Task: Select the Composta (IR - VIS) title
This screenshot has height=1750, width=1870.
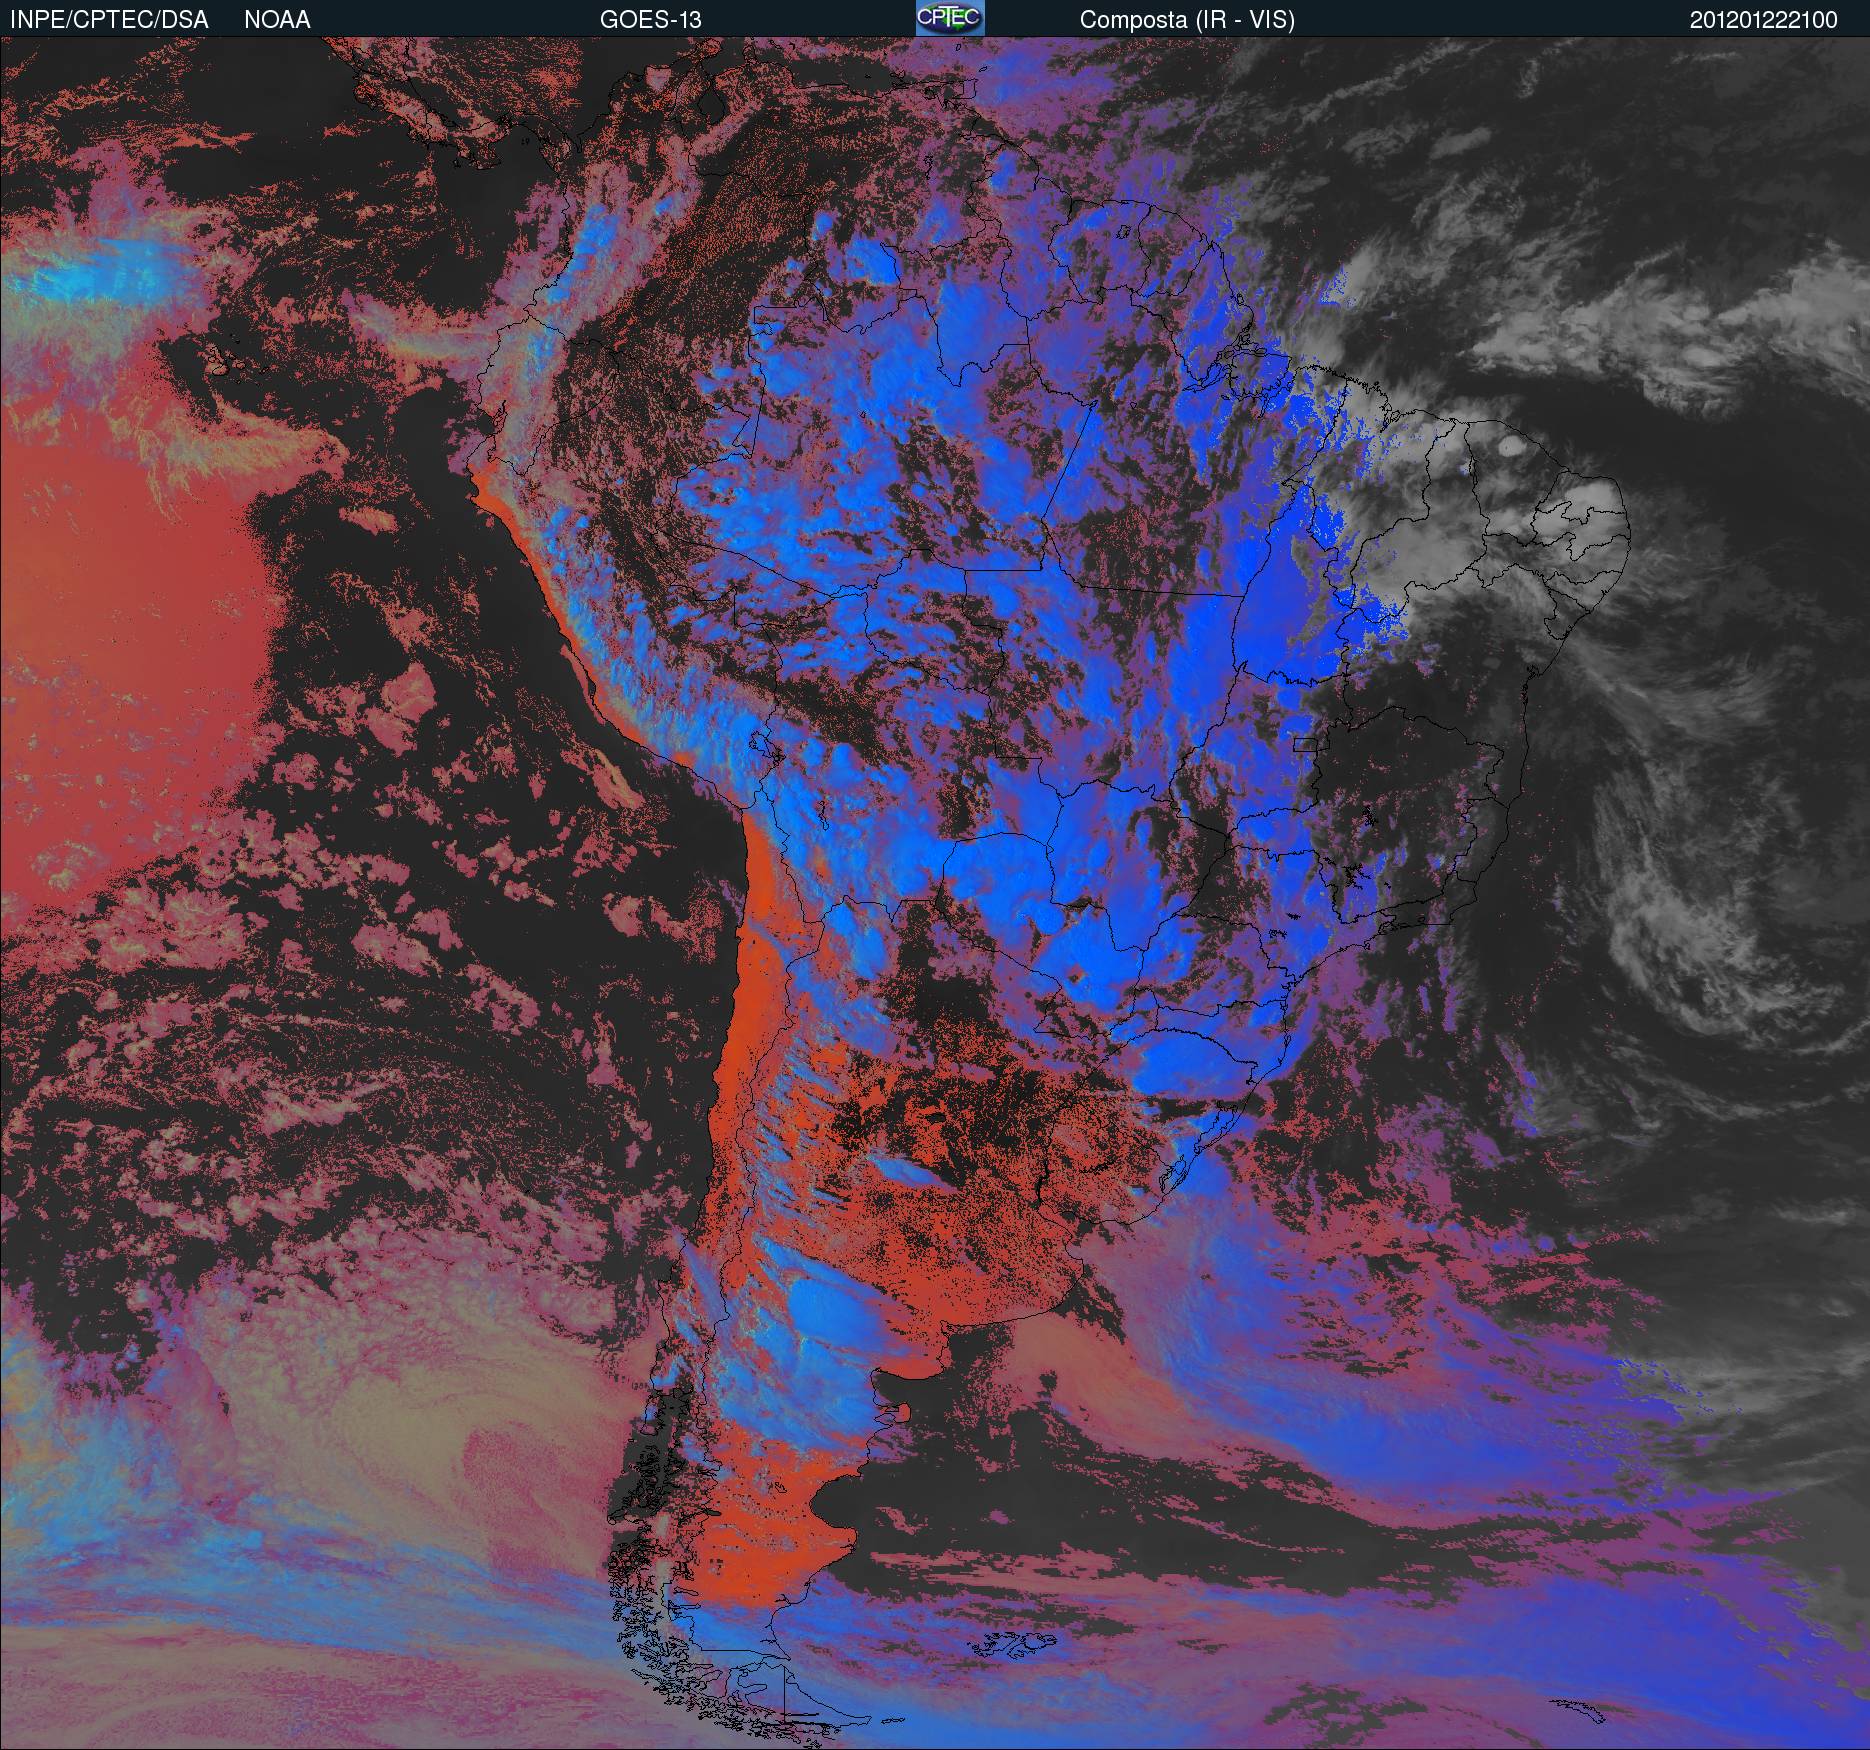Action: [x=1187, y=20]
